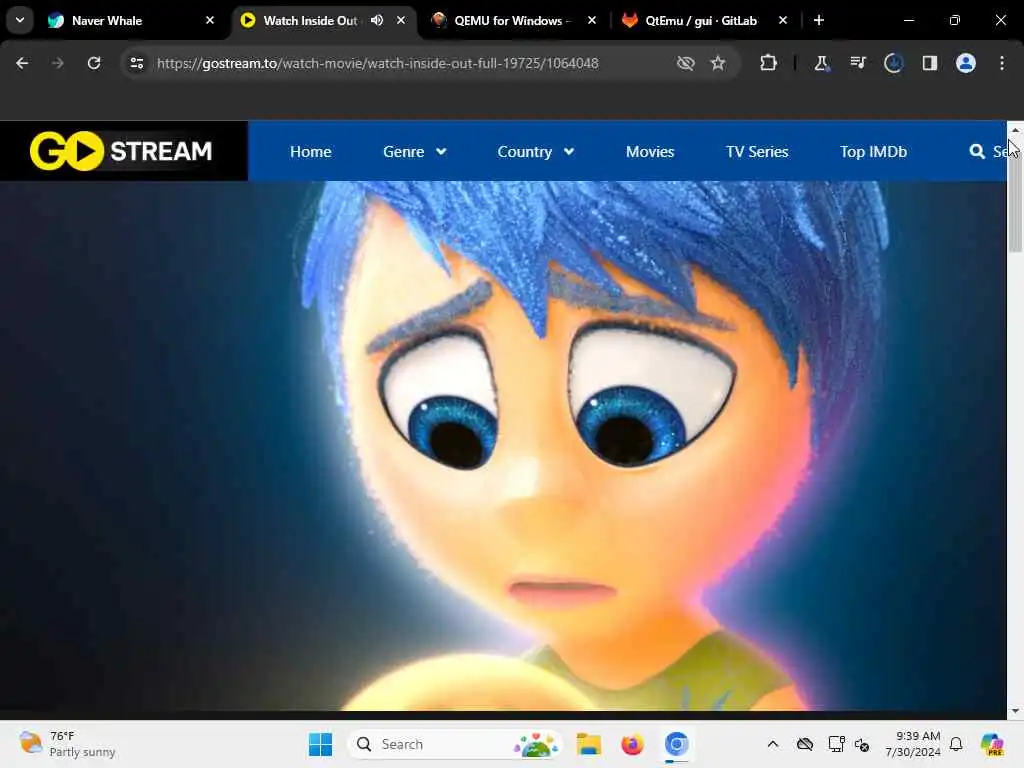Switch to QEMU for Windows tab

click(x=514, y=20)
